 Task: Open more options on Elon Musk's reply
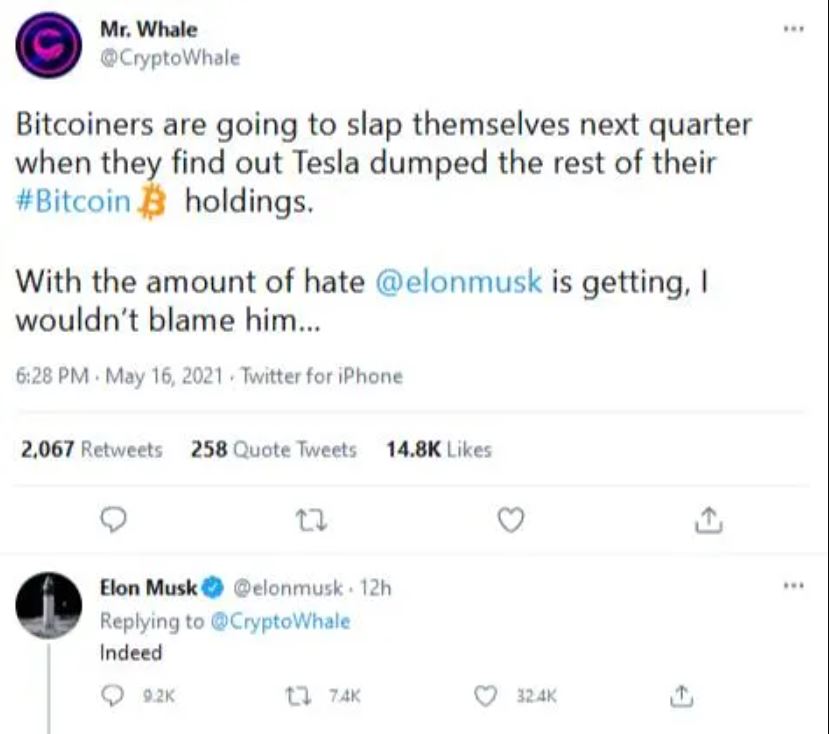pyautogui.click(x=794, y=585)
